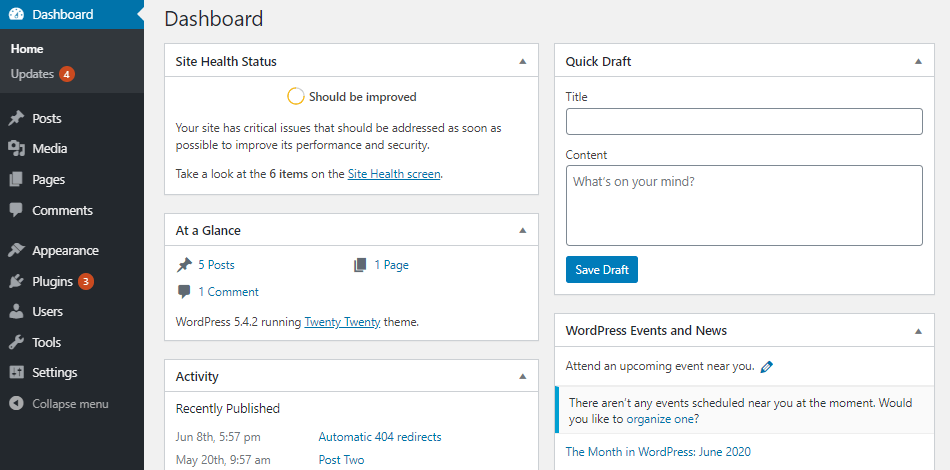The width and height of the screenshot is (950, 470).
Task: Collapse the WordPress Events and News panel
Action: pos(918,331)
